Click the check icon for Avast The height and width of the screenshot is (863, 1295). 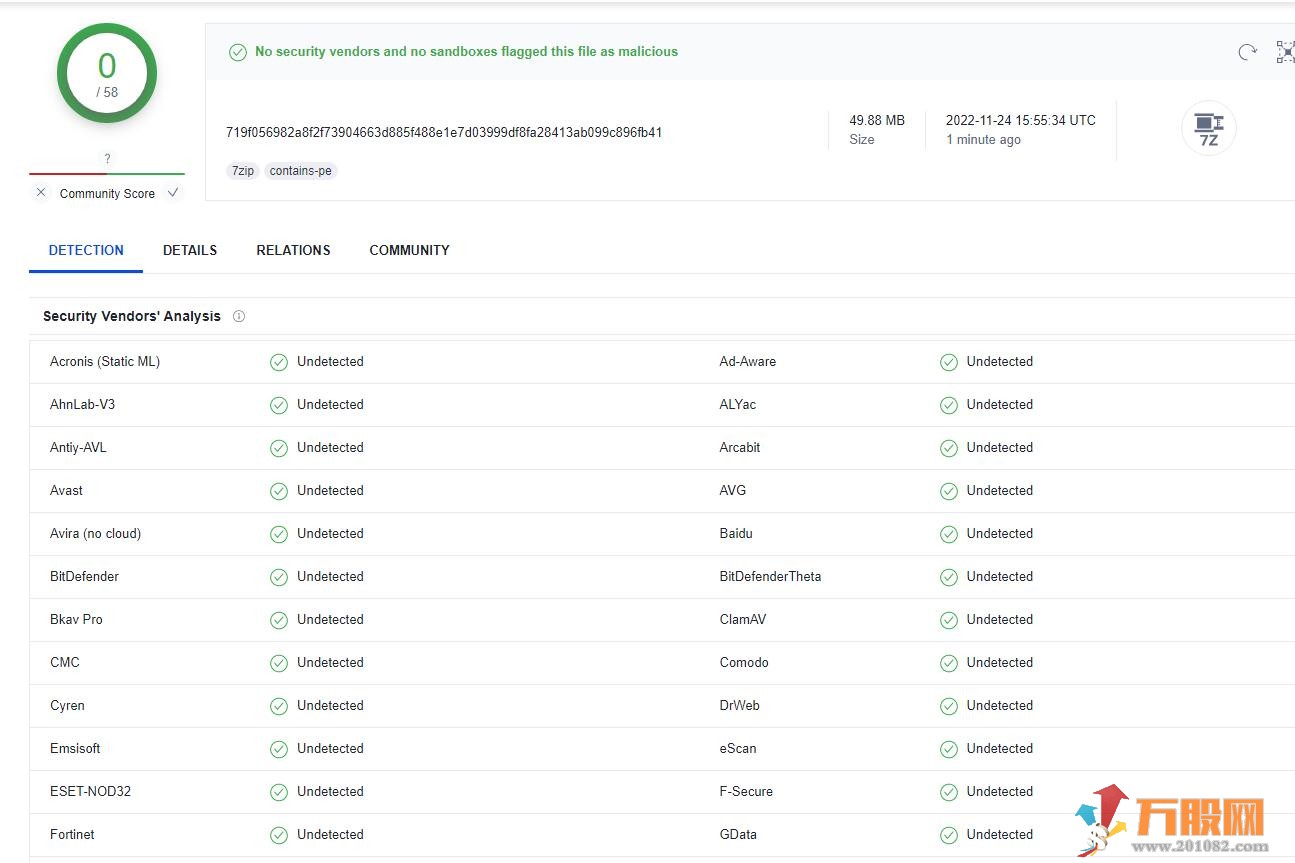[279, 491]
